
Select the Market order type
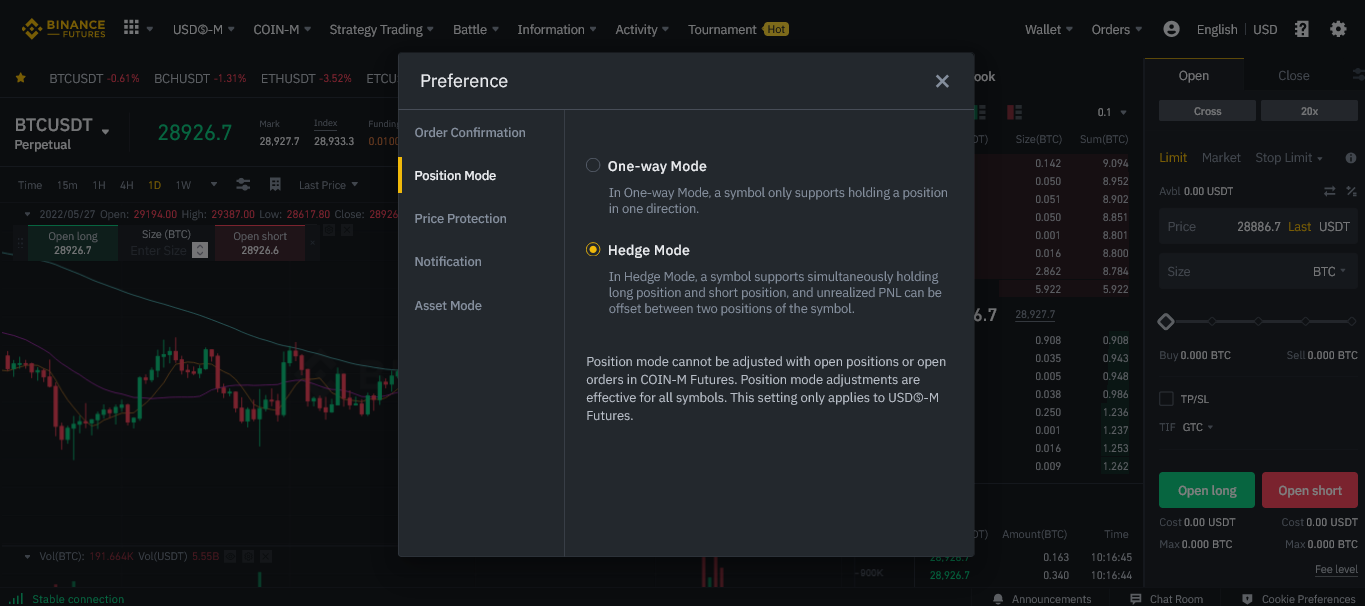1221,158
